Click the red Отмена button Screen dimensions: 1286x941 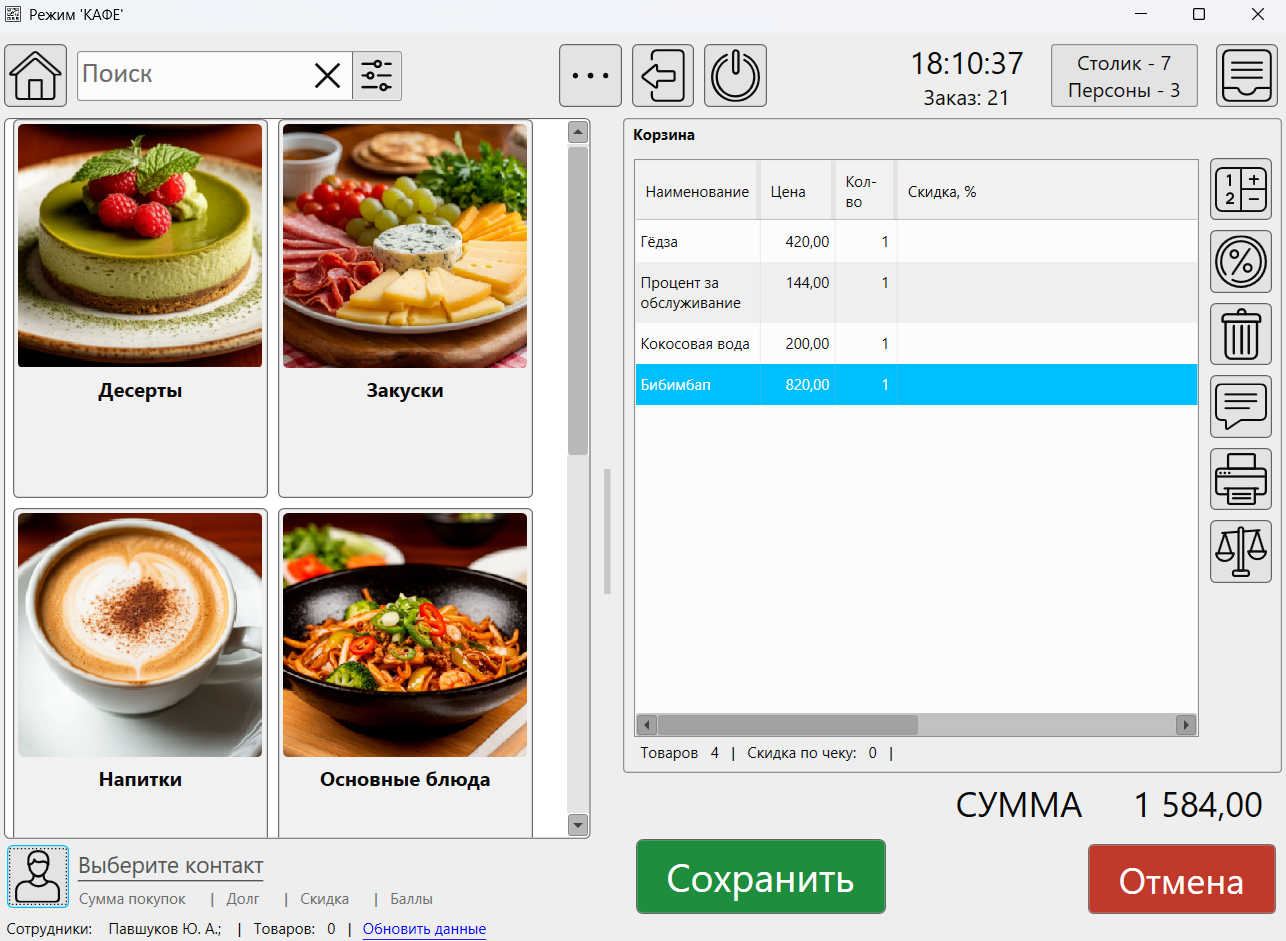pyautogui.click(x=1181, y=879)
